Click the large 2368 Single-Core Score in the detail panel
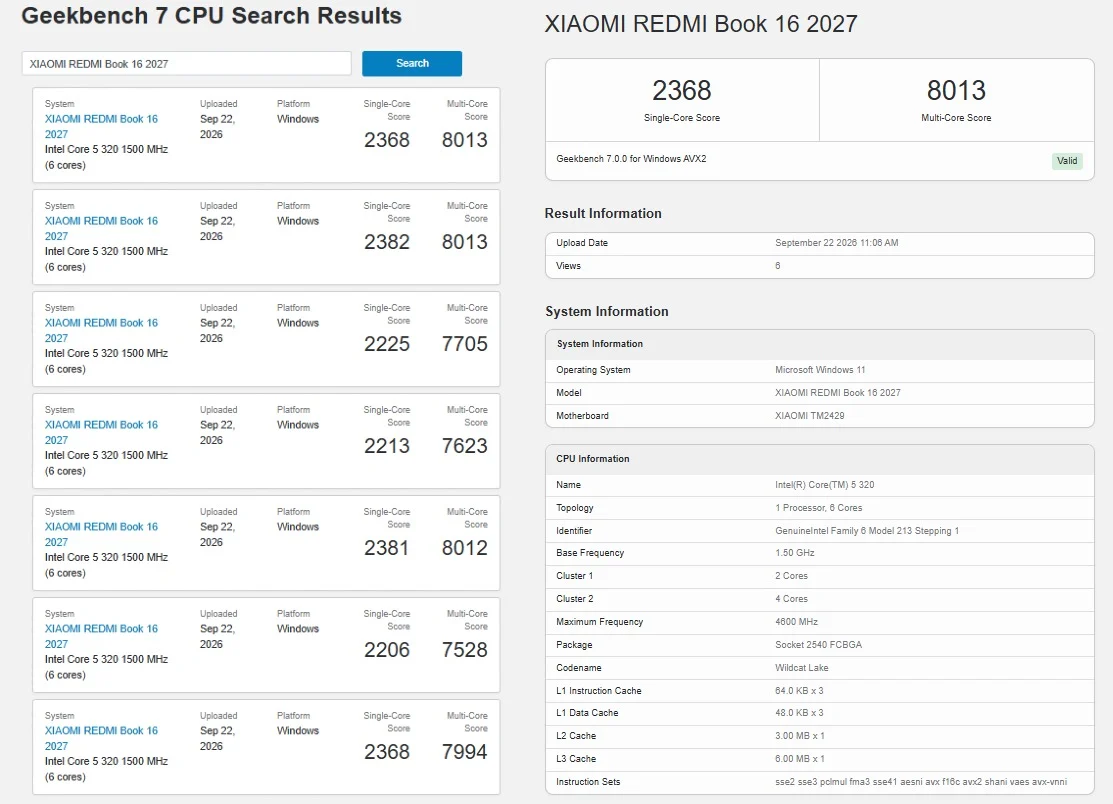Image resolution: width=1113 pixels, height=804 pixels. tap(681, 91)
